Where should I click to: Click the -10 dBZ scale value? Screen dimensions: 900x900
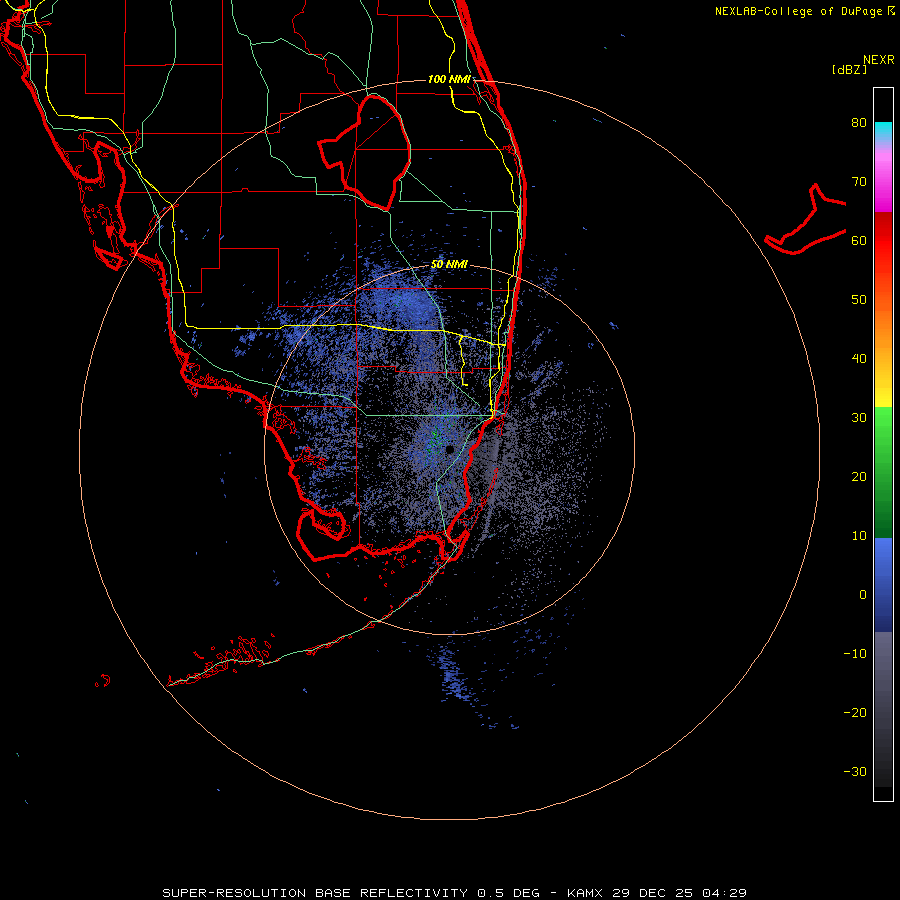pyautogui.click(x=855, y=654)
